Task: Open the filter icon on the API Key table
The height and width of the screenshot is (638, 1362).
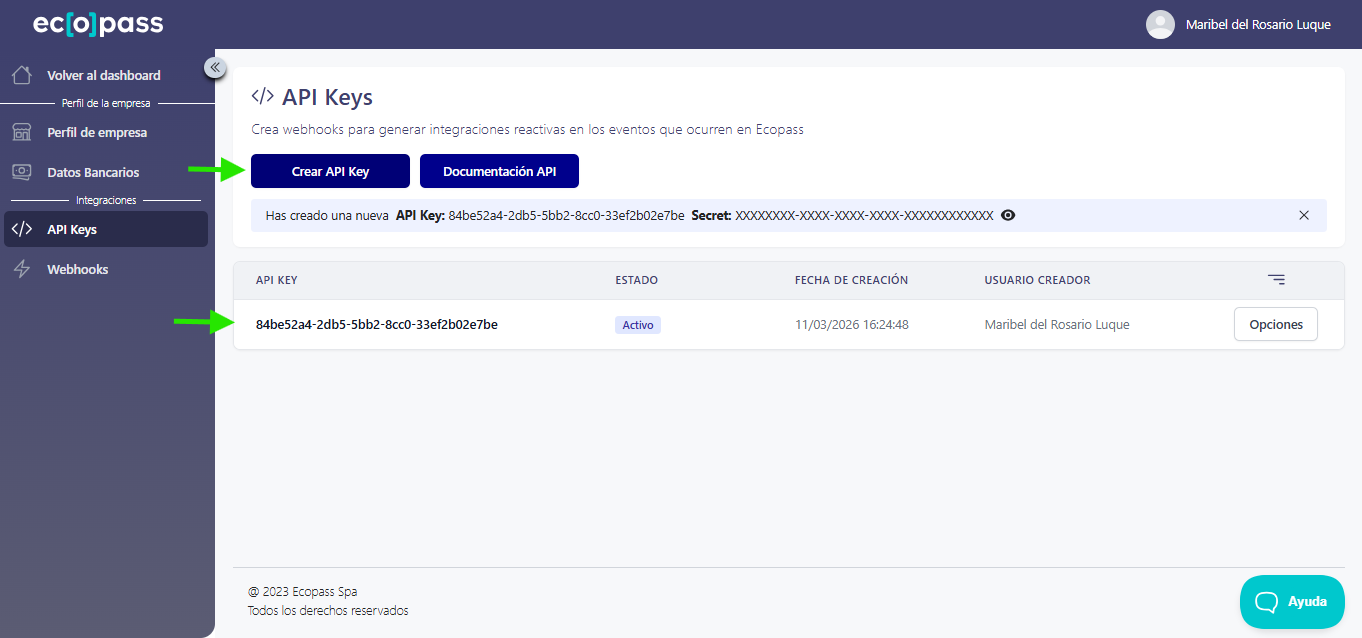Action: pyautogui.click(x=1276, y=280)
